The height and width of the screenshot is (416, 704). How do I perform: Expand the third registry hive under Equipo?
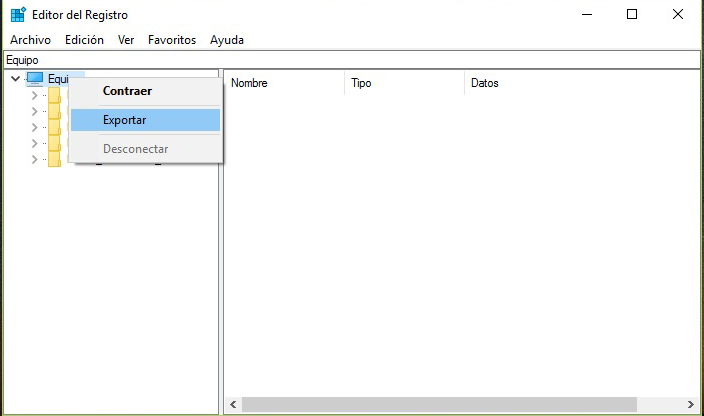pyautogui.click(x=34, y=128)
